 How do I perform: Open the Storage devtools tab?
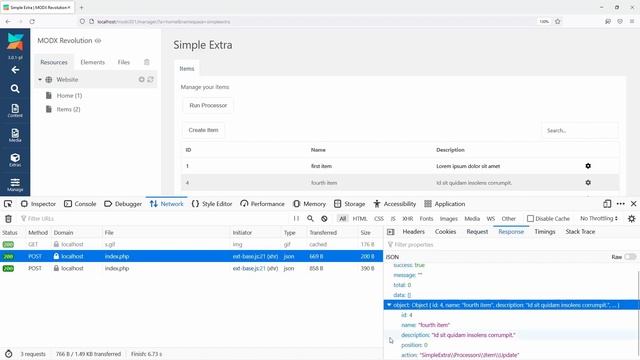(349, 204)
